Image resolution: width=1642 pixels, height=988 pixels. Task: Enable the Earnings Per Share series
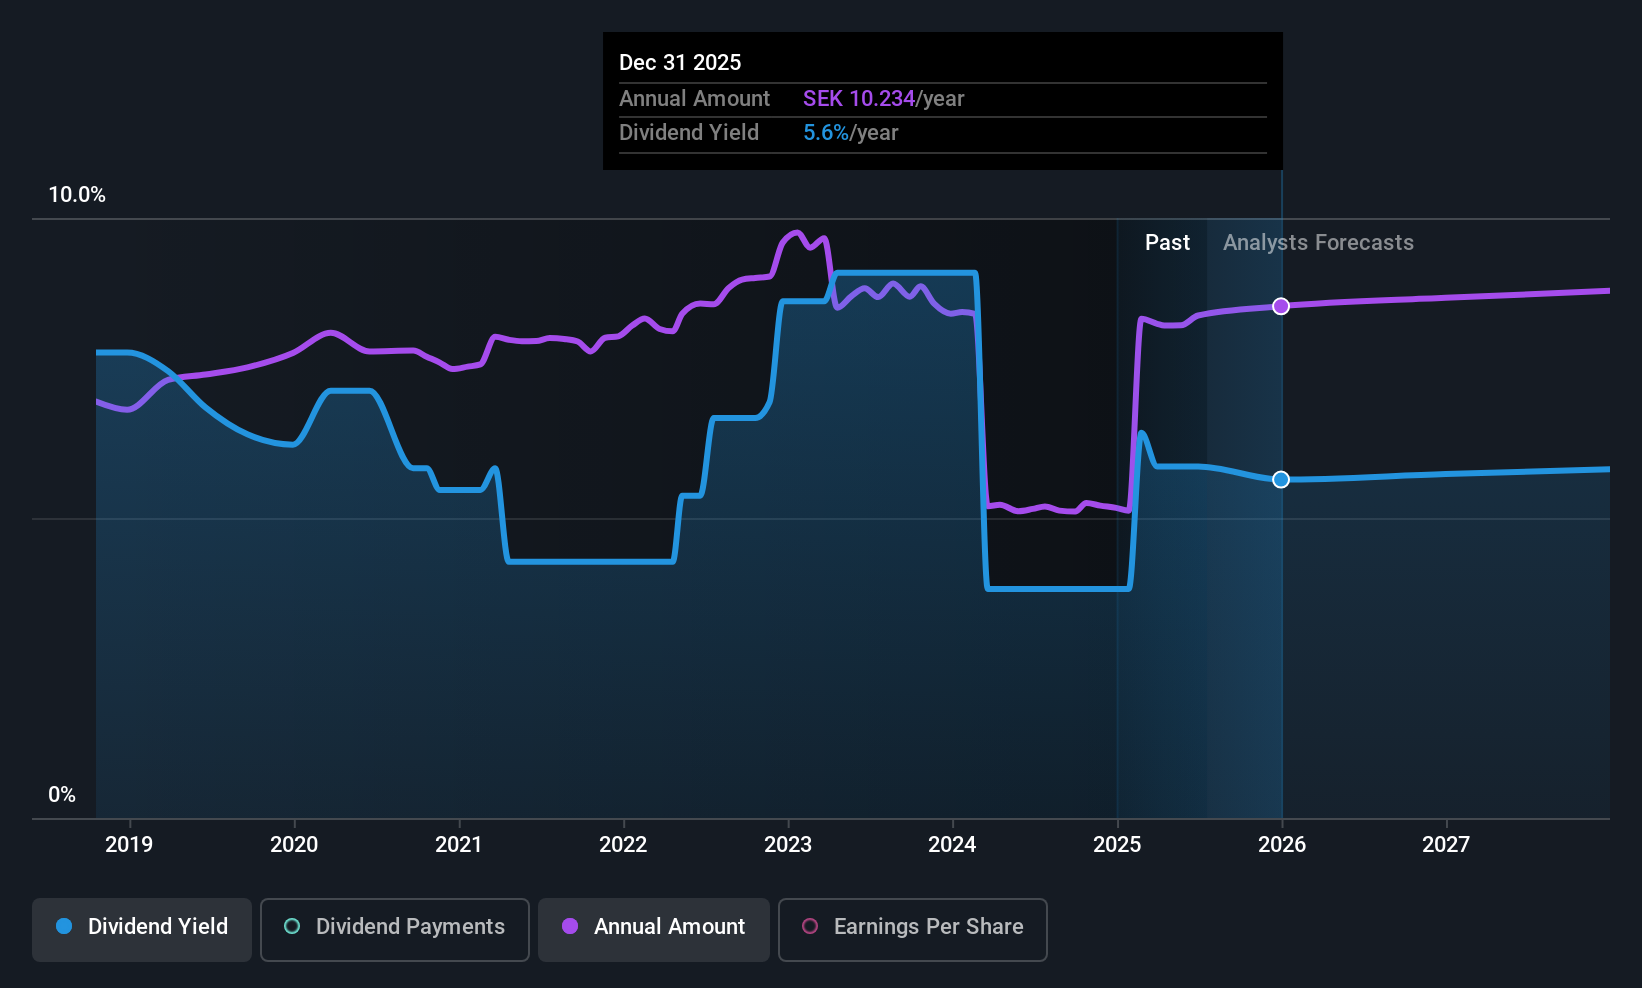click(913, 930)
